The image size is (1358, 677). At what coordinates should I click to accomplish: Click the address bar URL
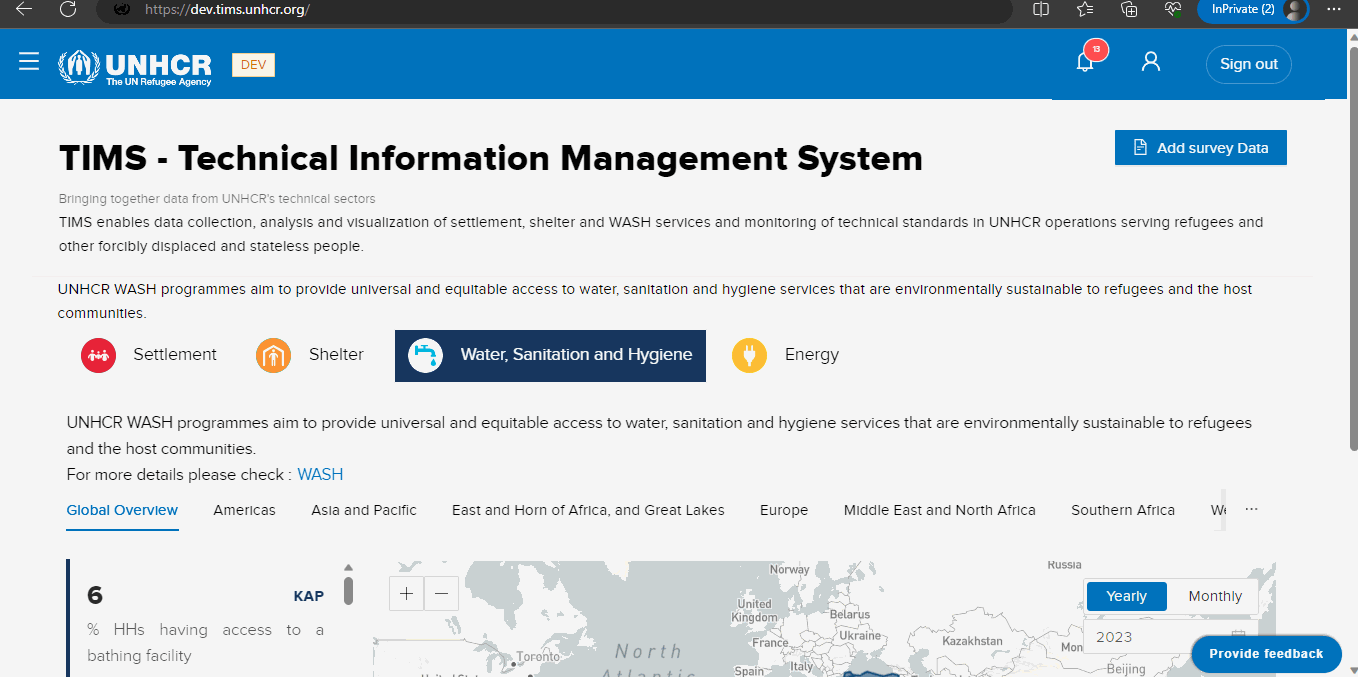coord(227,9)
